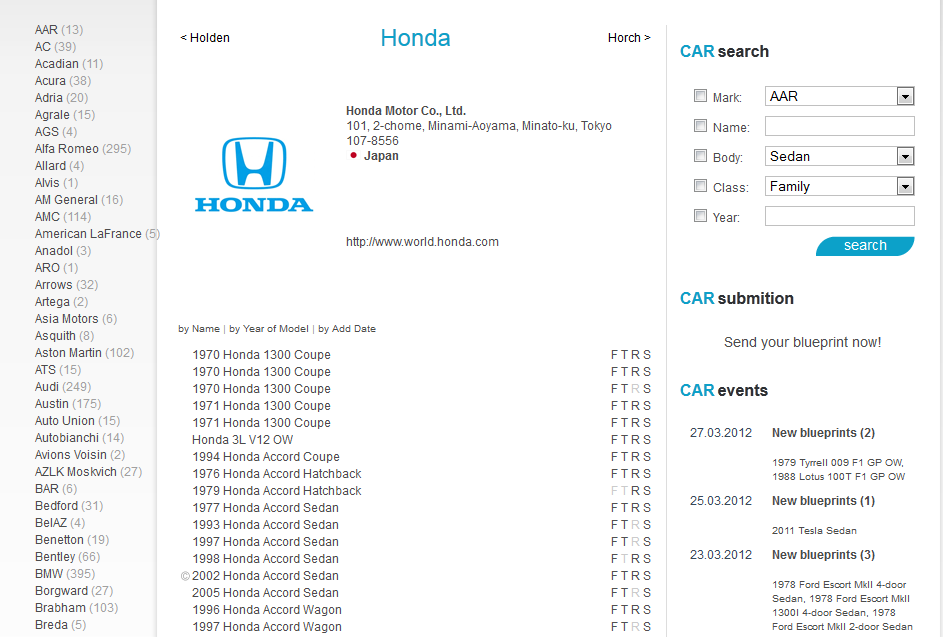Open the Honda 3L V12 OW blueprint
The width and height of the screenshot is (943, 637).
coord(242,440)
